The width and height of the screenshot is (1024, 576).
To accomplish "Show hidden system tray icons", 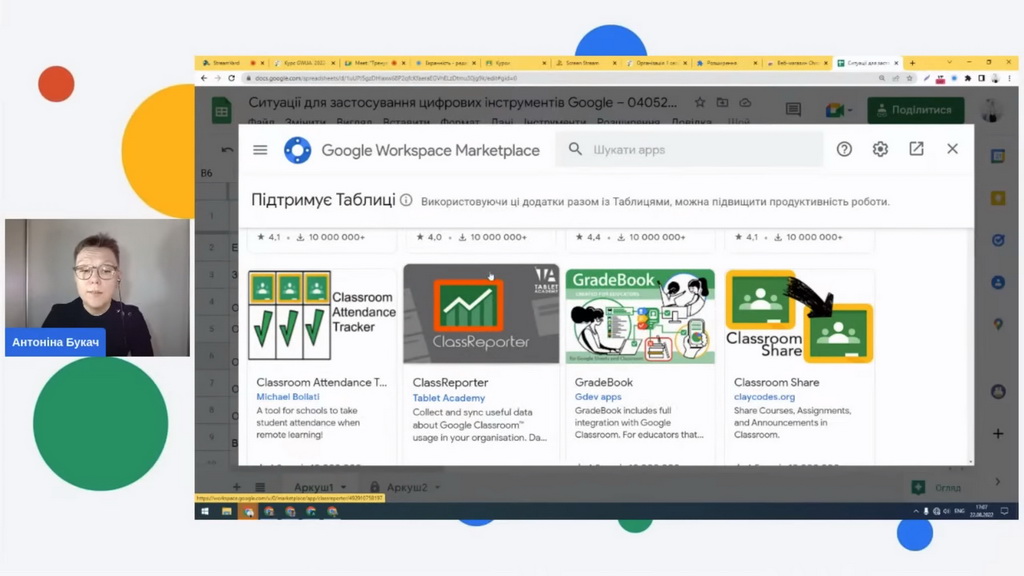I will click(x=916, y=511).
